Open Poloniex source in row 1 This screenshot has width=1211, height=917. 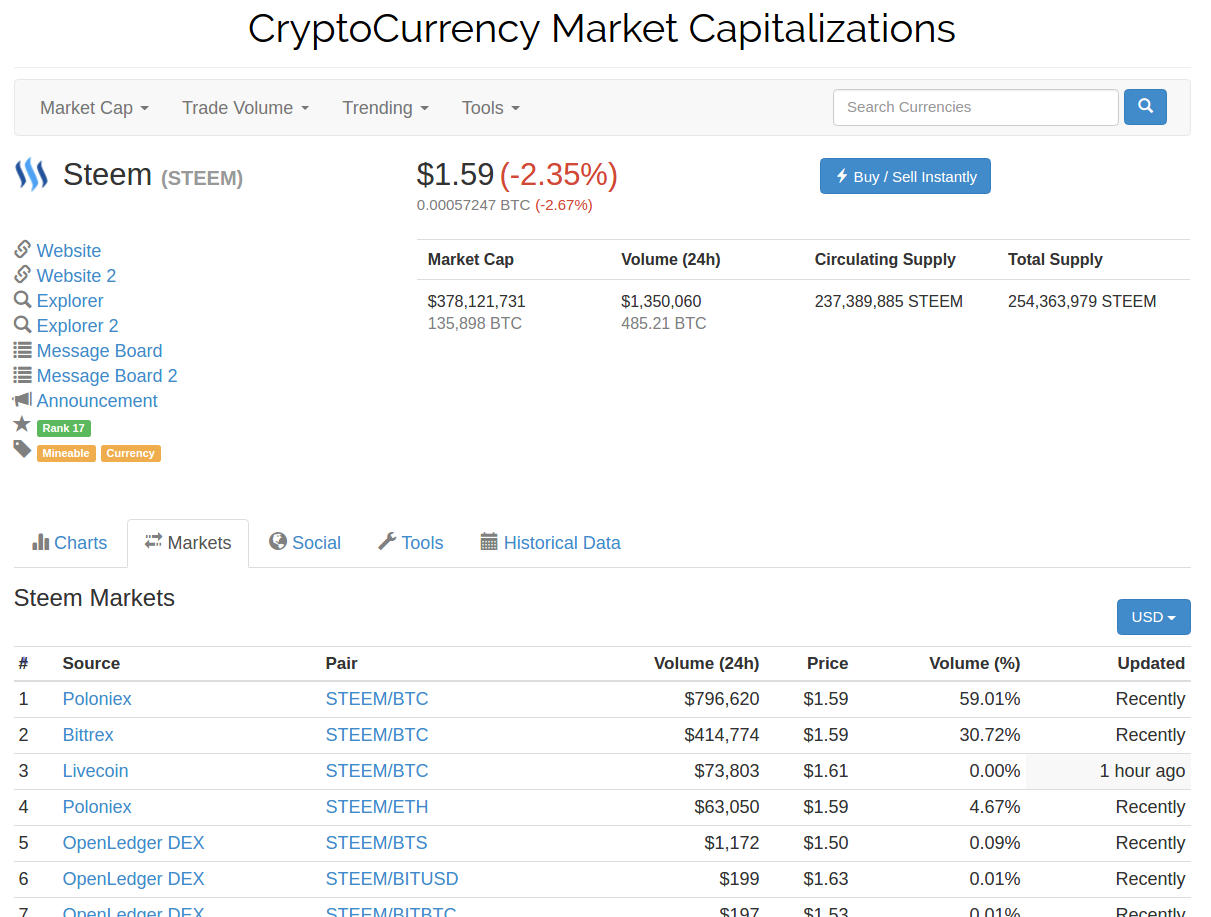(97, 699)
